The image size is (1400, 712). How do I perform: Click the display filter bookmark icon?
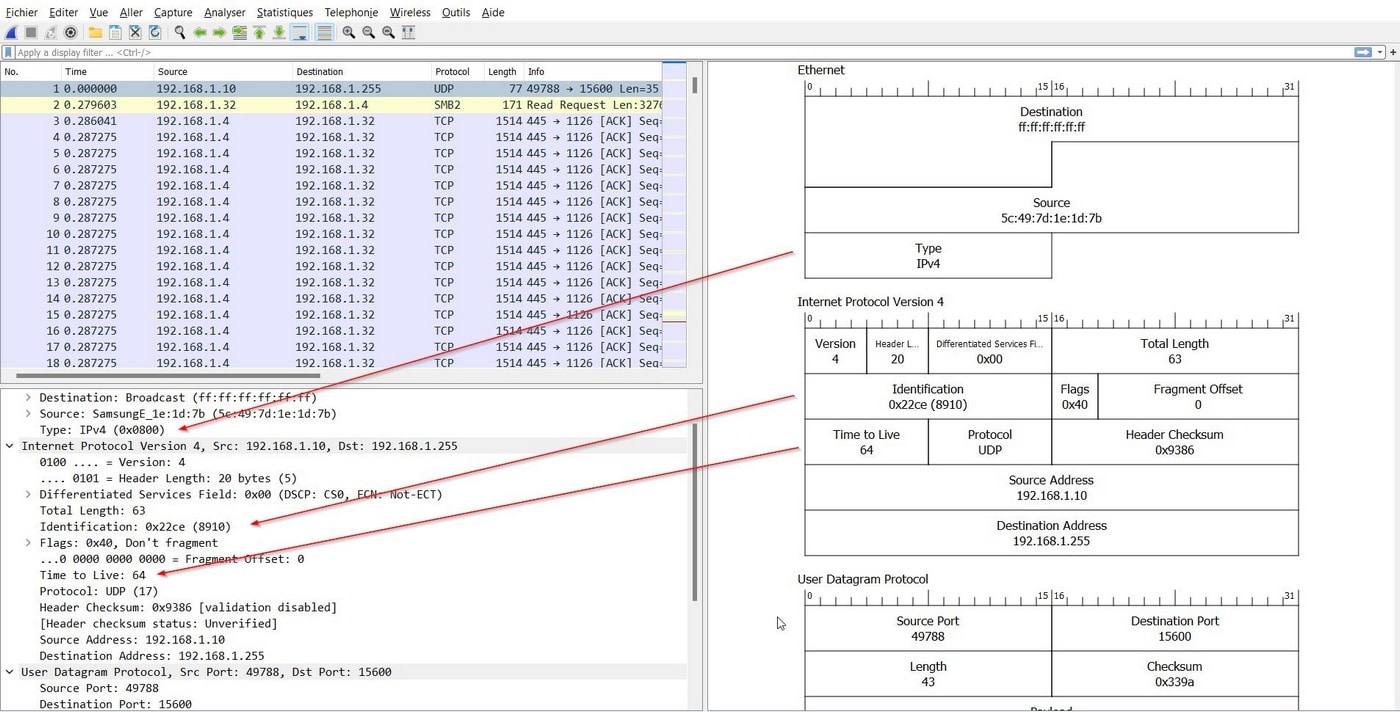(9, 52)
